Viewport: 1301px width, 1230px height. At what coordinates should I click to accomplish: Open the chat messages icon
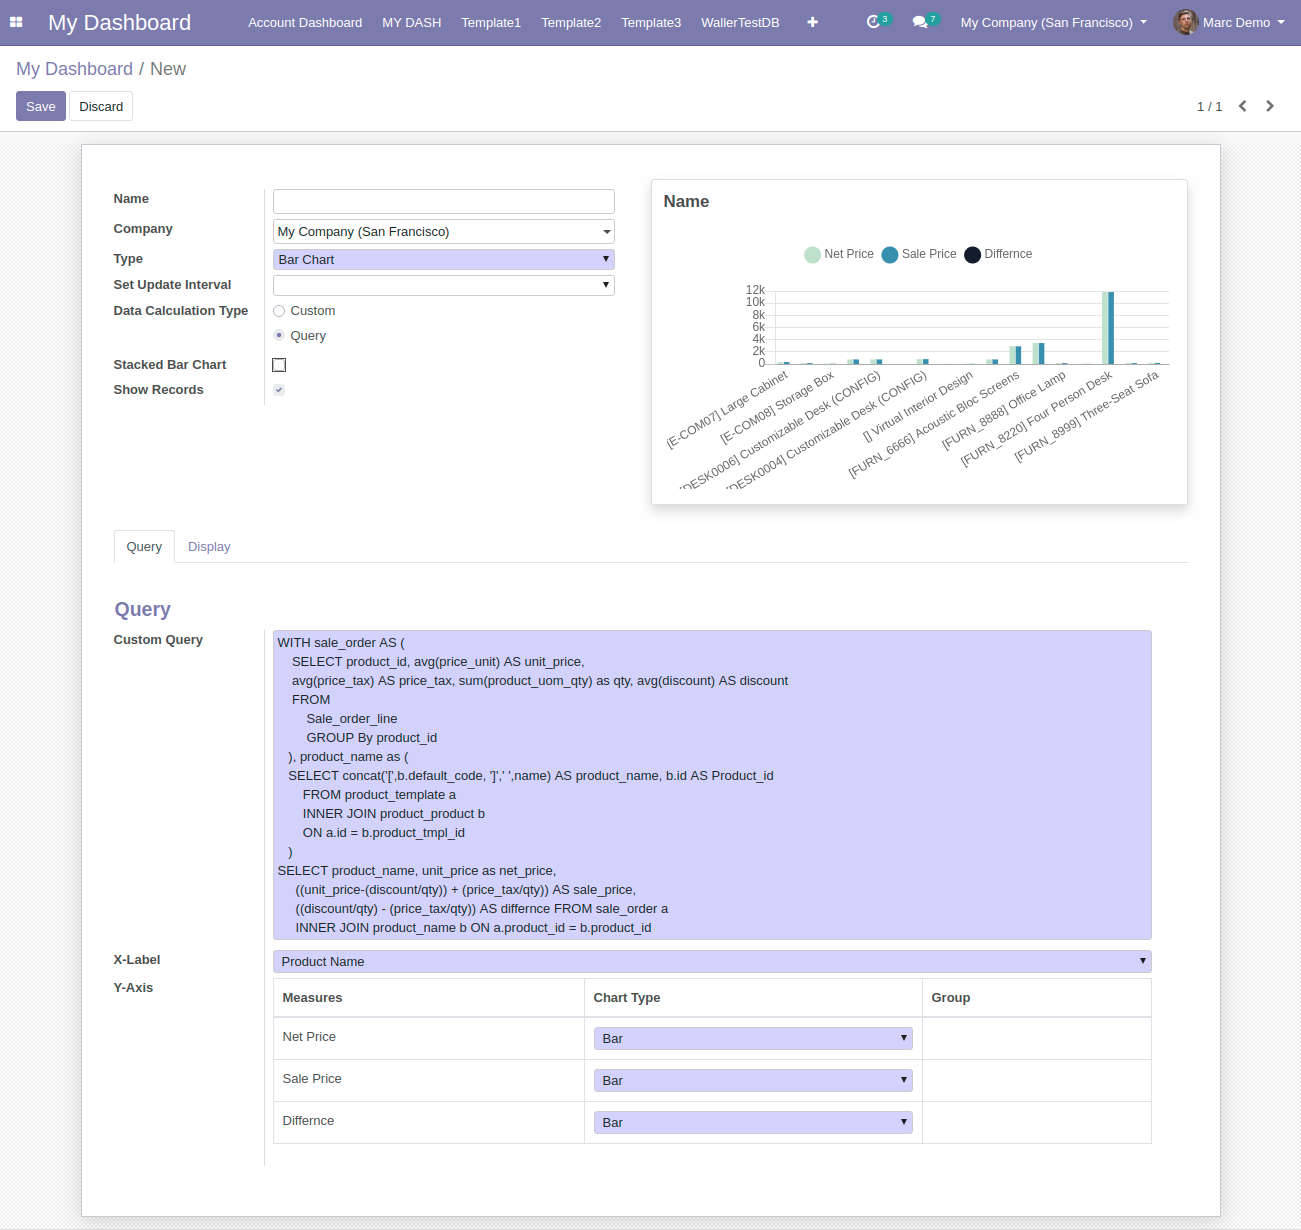coord(920,22)
